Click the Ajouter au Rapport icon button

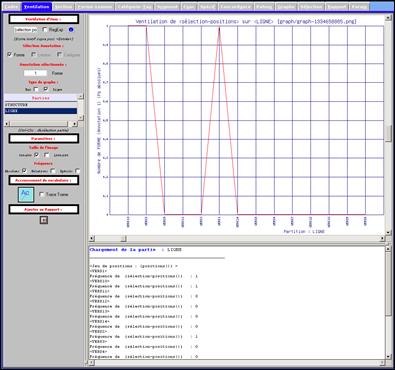[44, 220]
